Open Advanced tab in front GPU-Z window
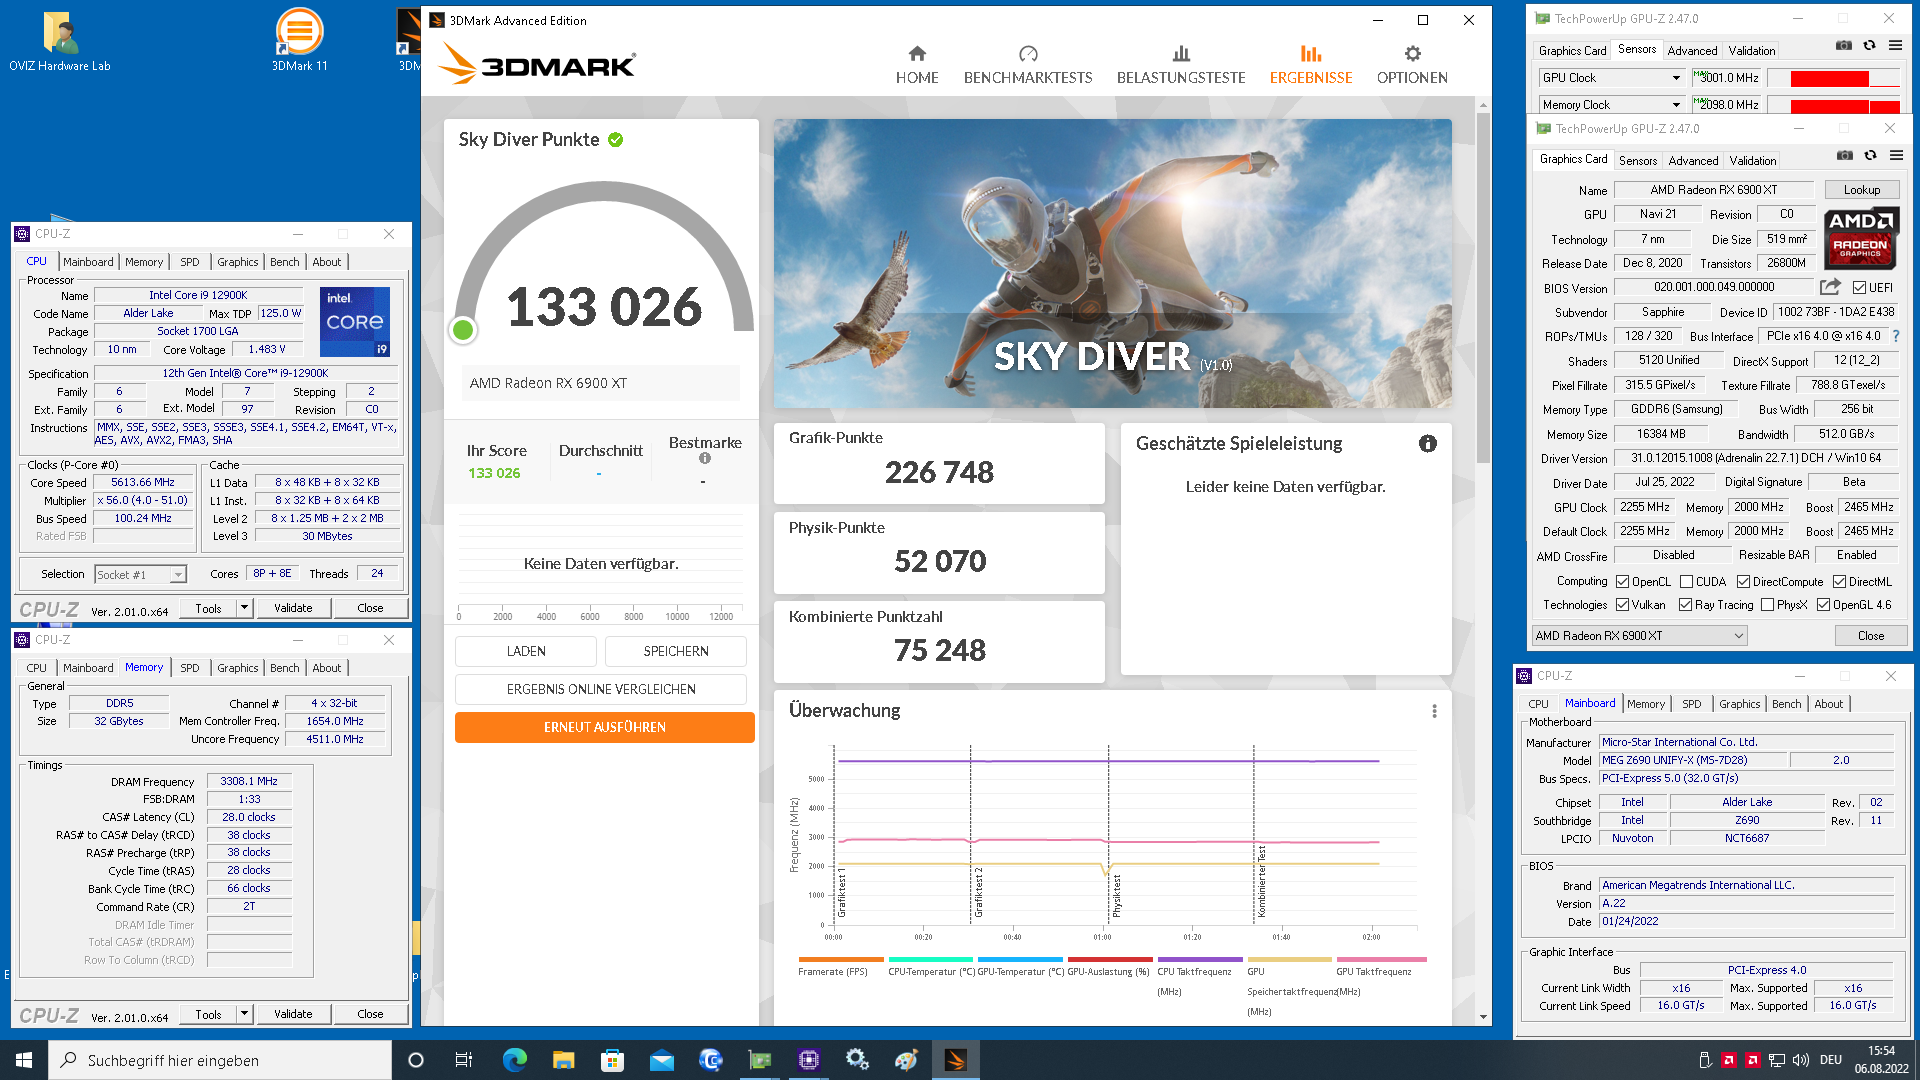The image size is (1920, 1080). click(1693, 161)
